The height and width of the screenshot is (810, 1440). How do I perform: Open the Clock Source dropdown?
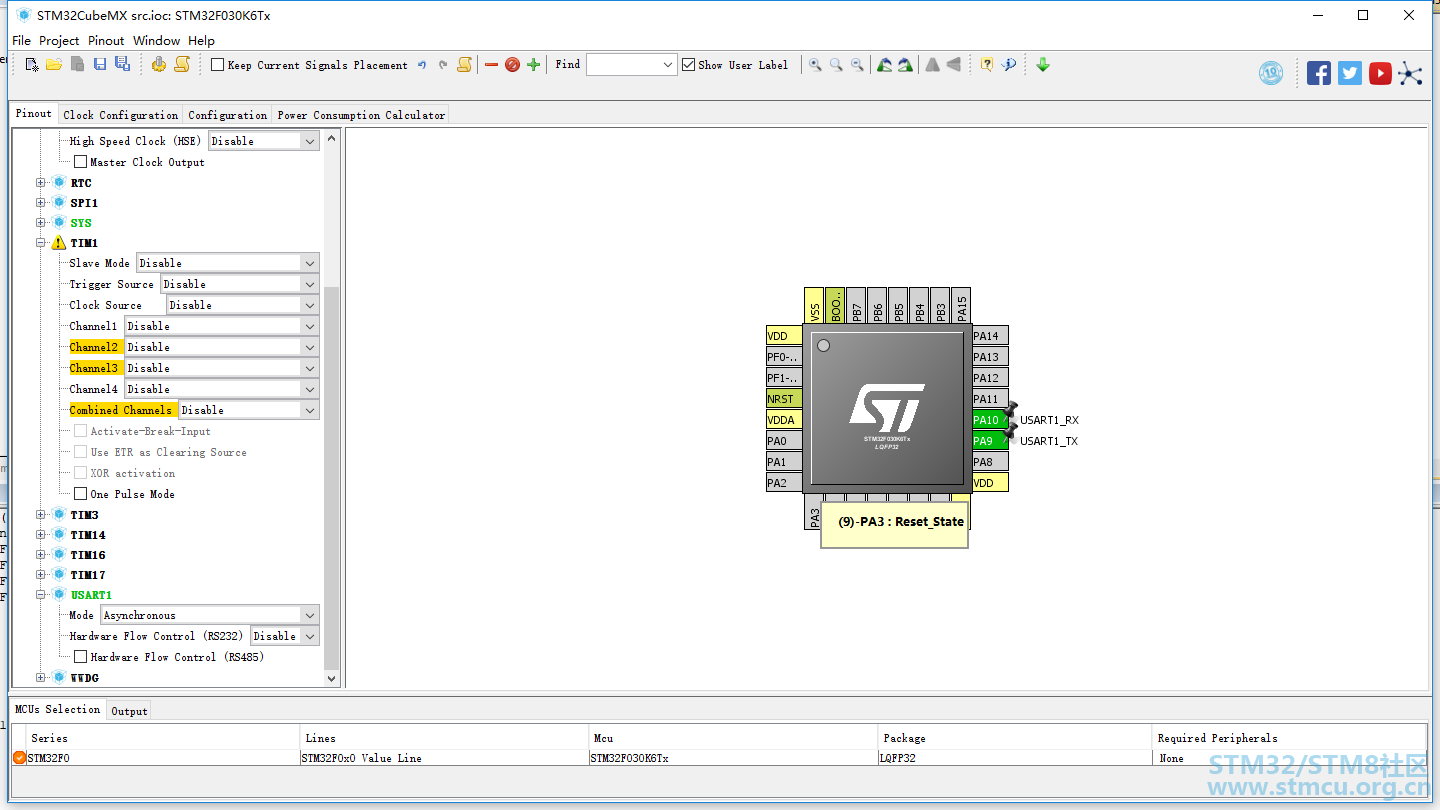[243, 305]
